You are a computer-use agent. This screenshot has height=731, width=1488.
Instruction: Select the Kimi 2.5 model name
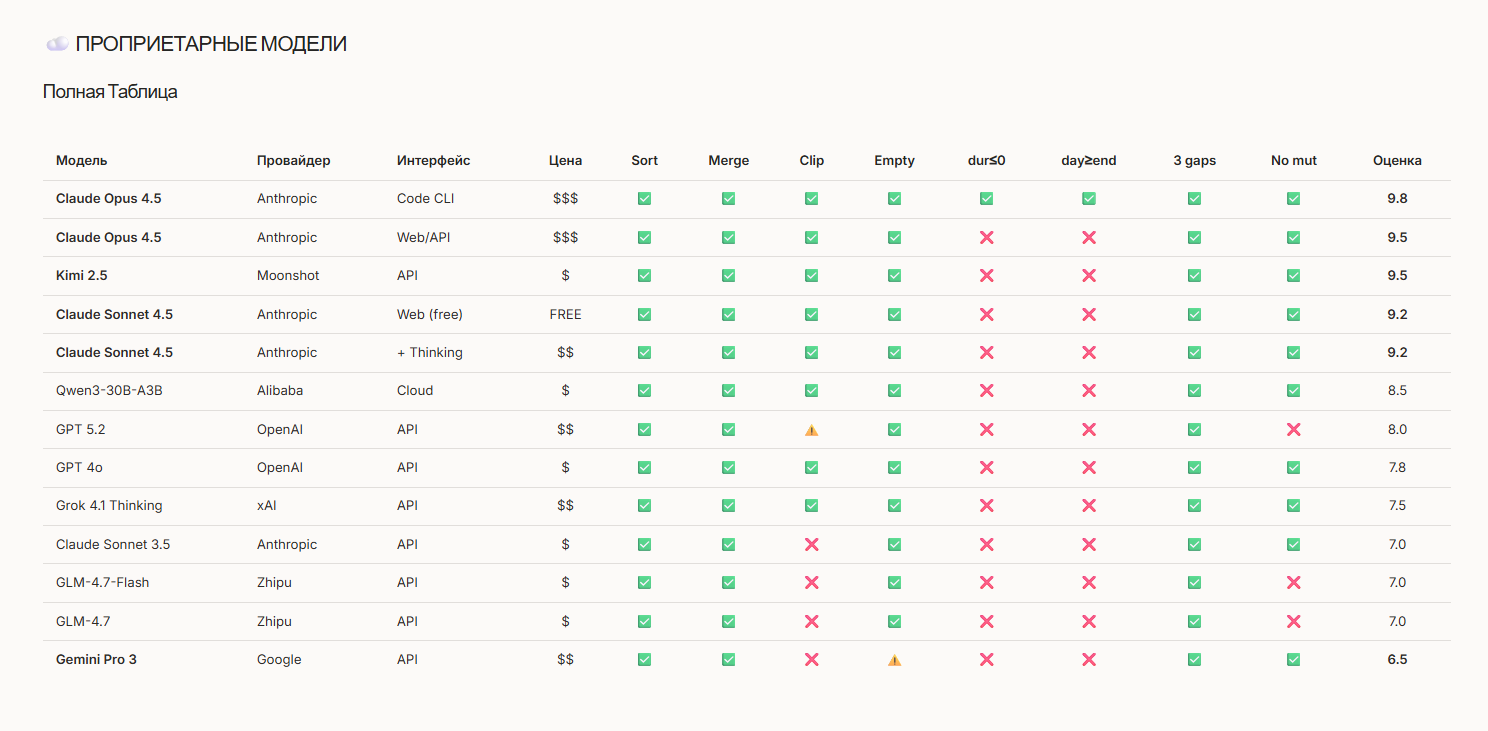[x=81, y=275]
